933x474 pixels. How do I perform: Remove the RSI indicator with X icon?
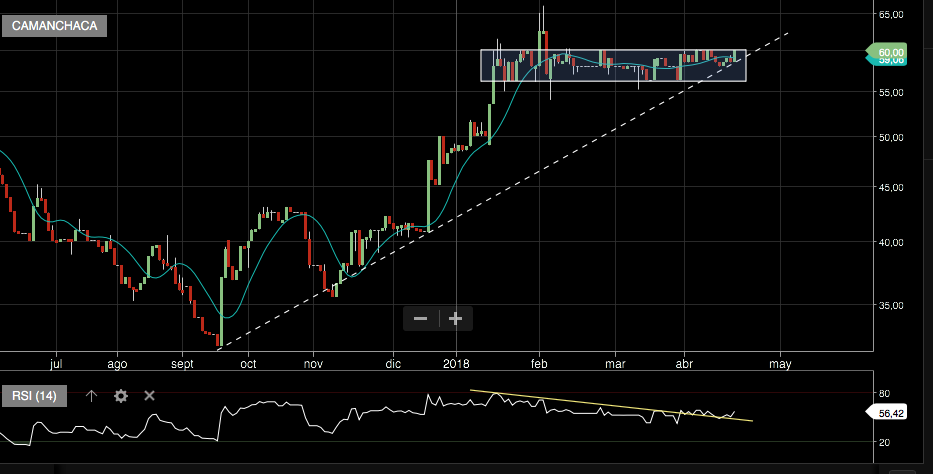click(149, 395)
